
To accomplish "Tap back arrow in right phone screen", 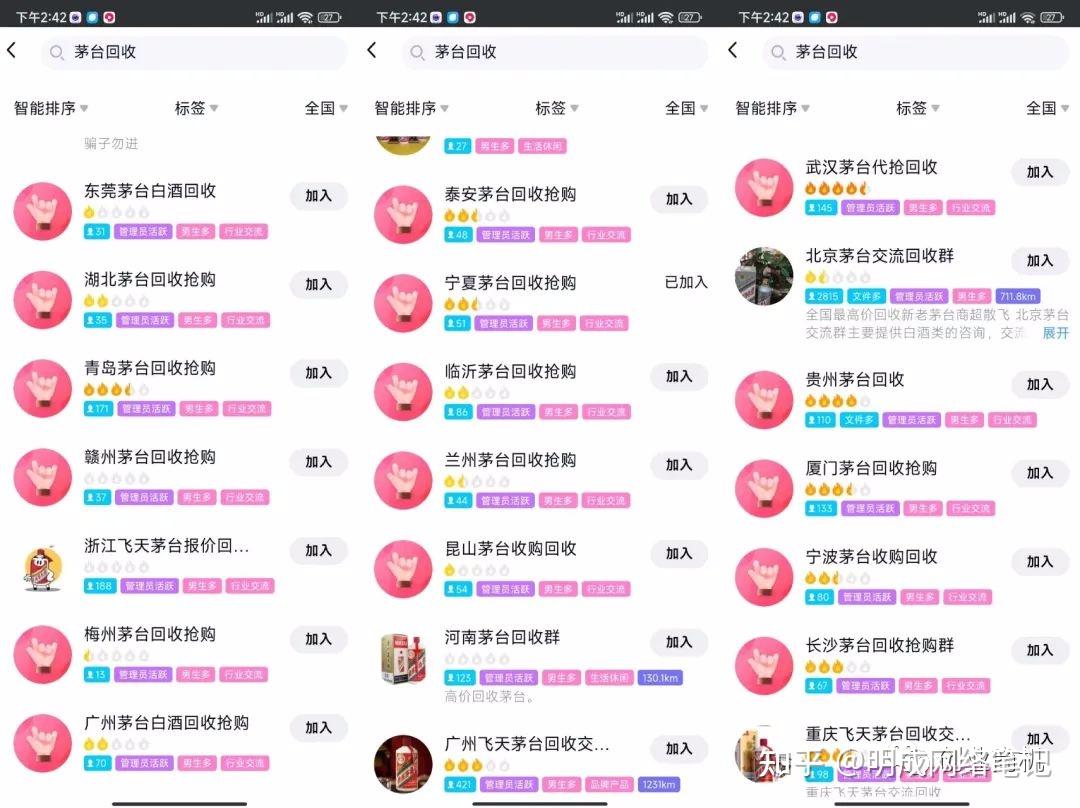I will pyautogui.click(x=733, y=50).
